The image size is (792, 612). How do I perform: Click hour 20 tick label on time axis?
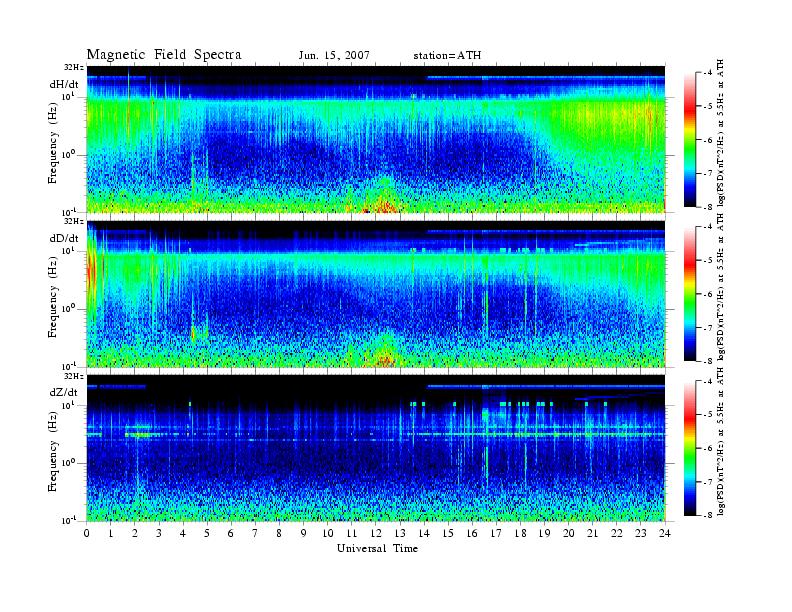click(568, 534)
